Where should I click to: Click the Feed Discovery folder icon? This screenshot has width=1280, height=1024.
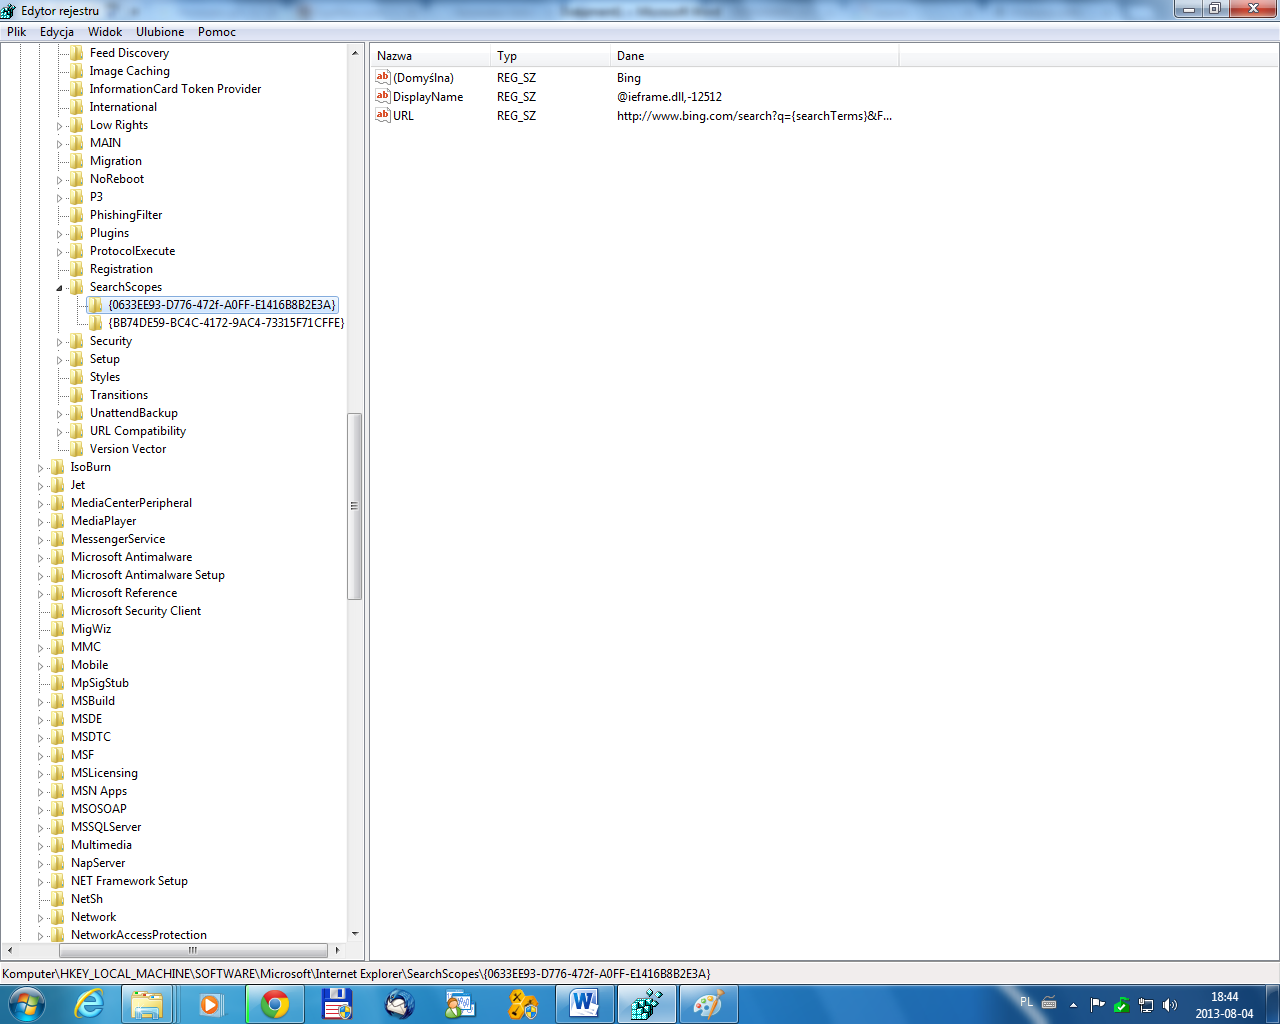pyautogui.click(x=77, y=53)
